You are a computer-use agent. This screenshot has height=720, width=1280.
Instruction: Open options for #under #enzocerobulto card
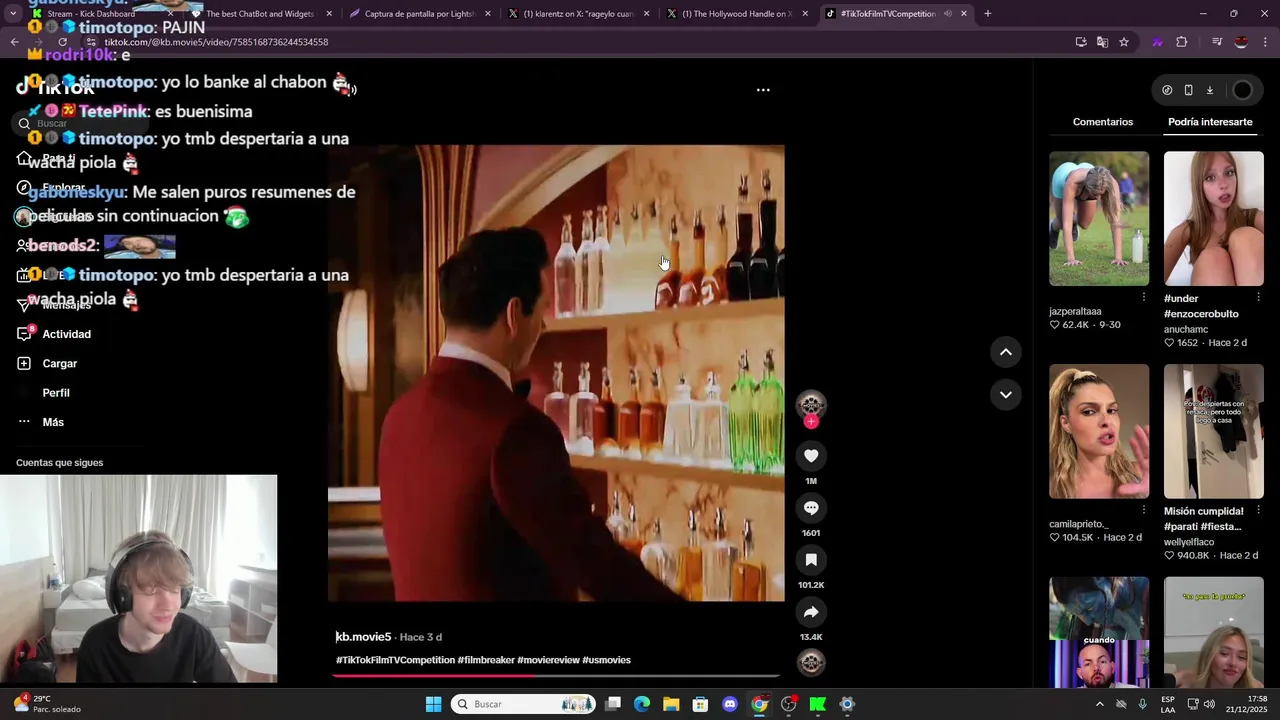pos(1258,298)
